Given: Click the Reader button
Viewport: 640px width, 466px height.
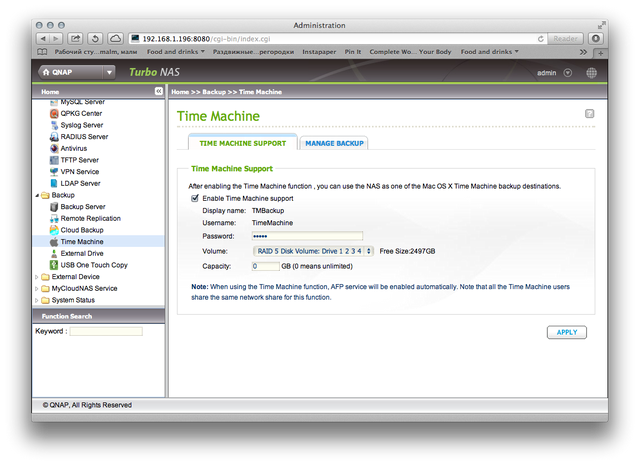Looking at the screenshot, I should tap(565, 39).
